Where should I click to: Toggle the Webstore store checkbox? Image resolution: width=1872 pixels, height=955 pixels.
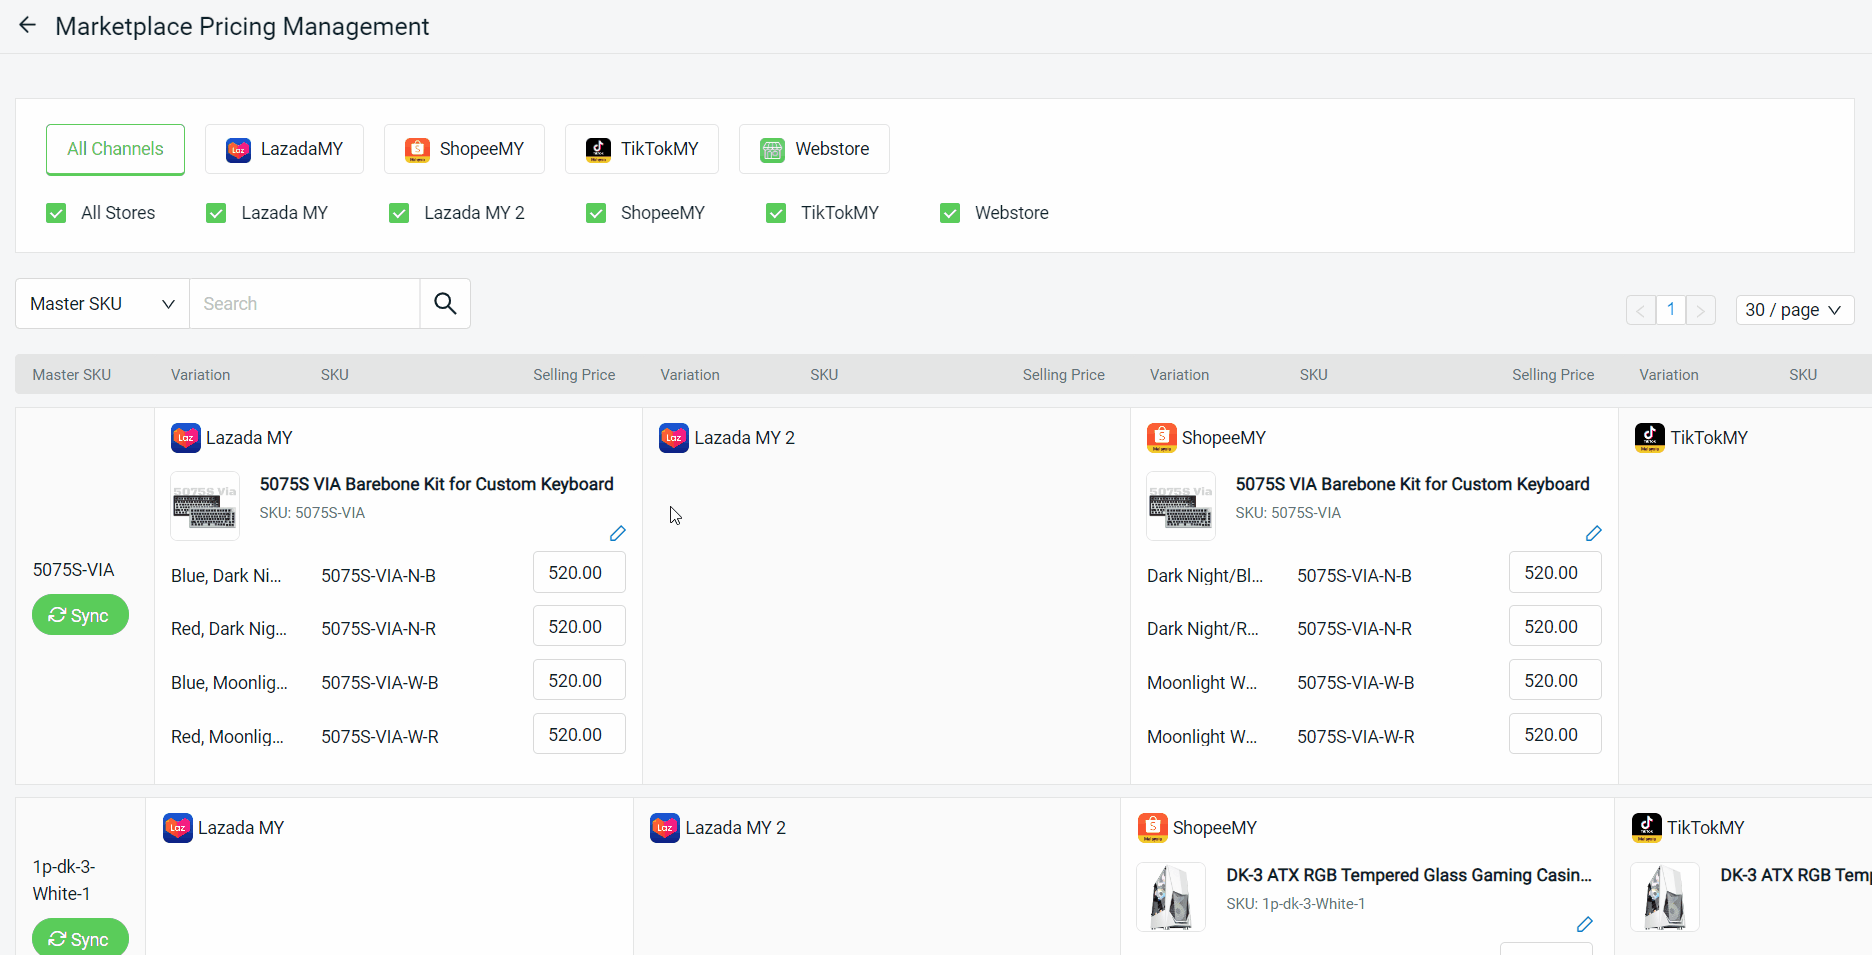pyautogui.click(x=950, y=213)
